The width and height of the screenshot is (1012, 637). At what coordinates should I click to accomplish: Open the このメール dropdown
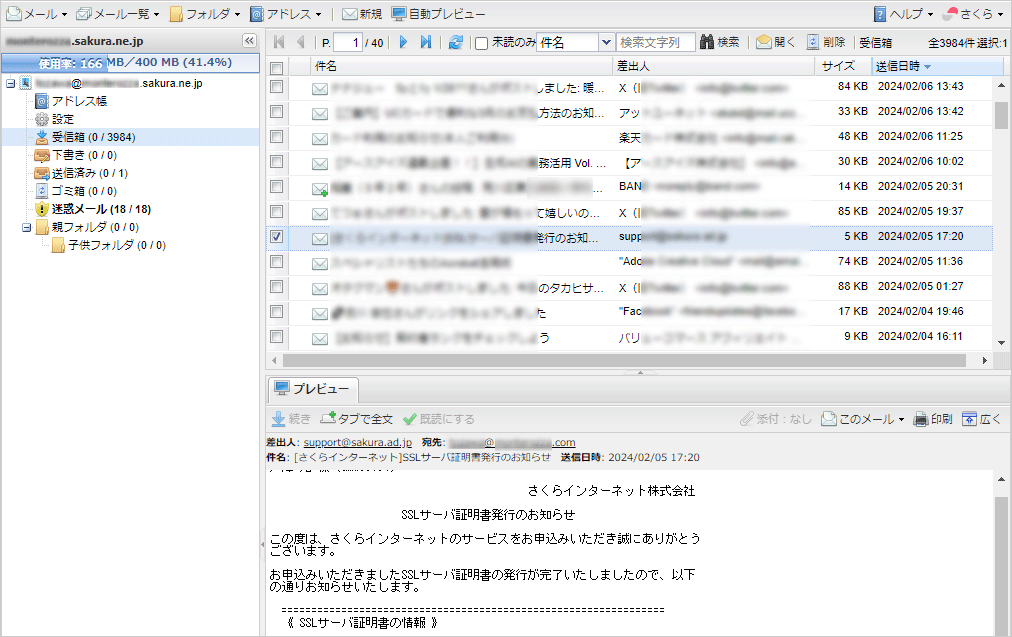863,419
